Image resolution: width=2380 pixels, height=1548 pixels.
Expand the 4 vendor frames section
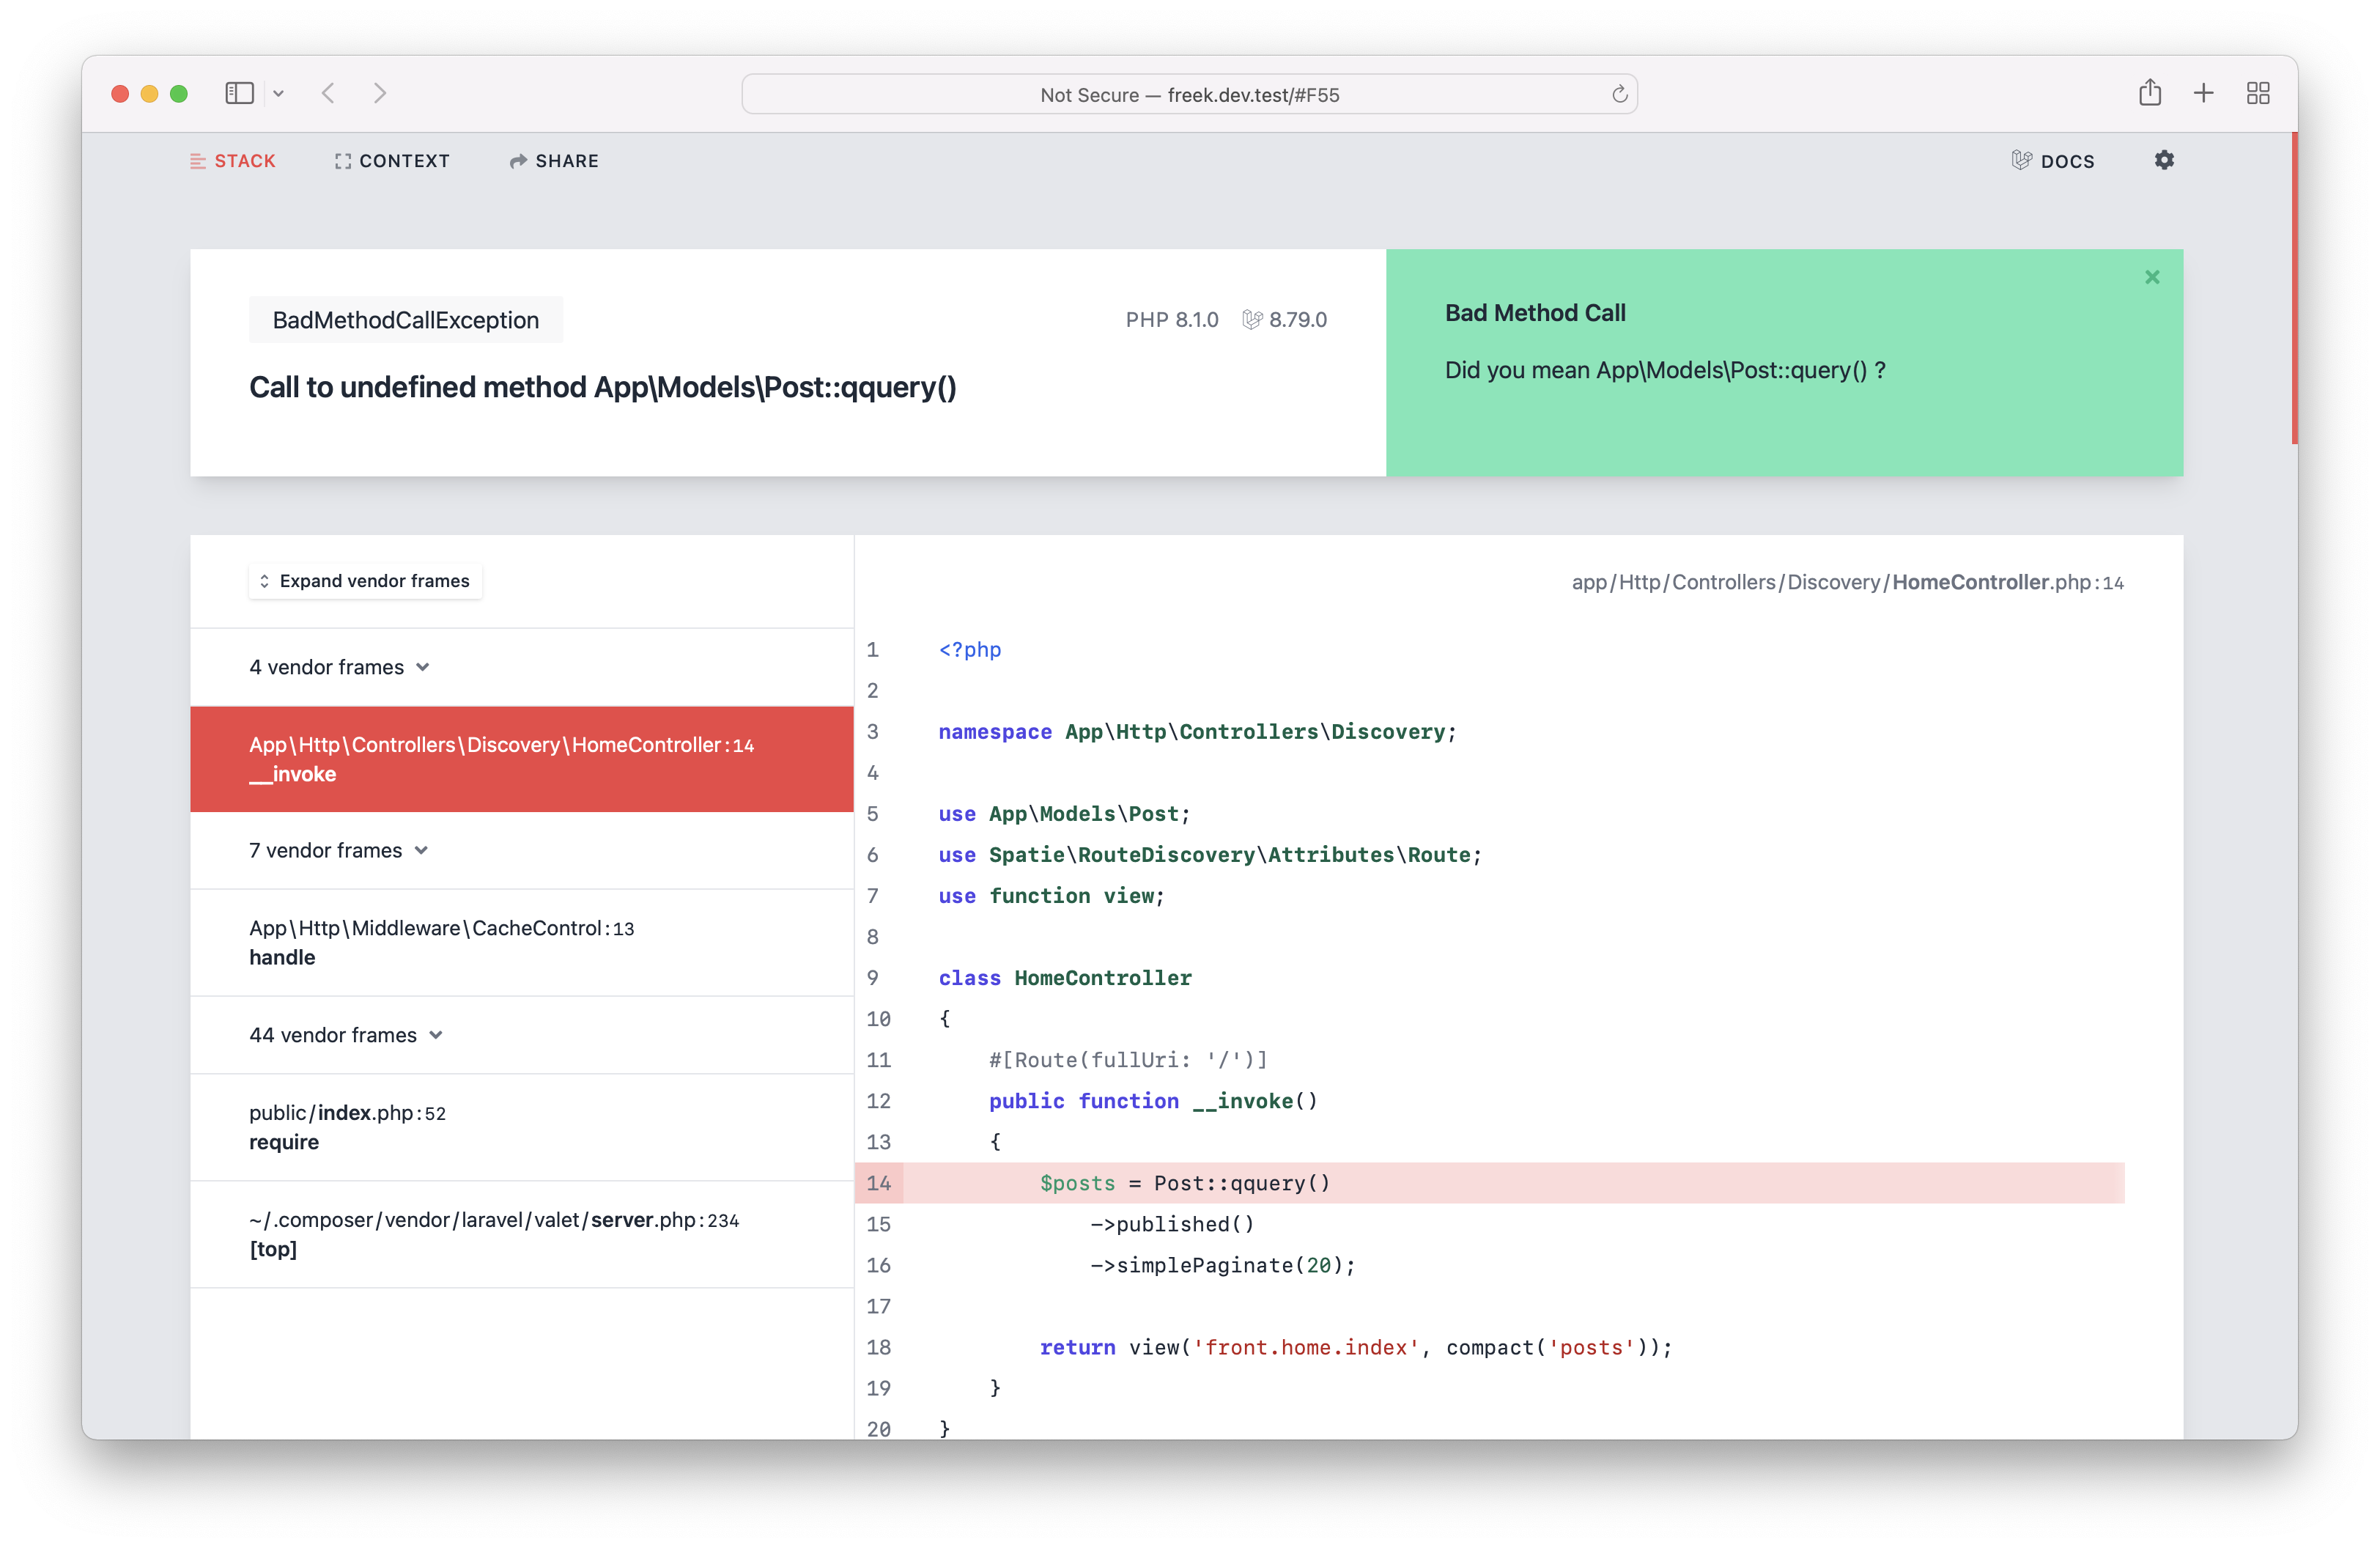[339, 665]
